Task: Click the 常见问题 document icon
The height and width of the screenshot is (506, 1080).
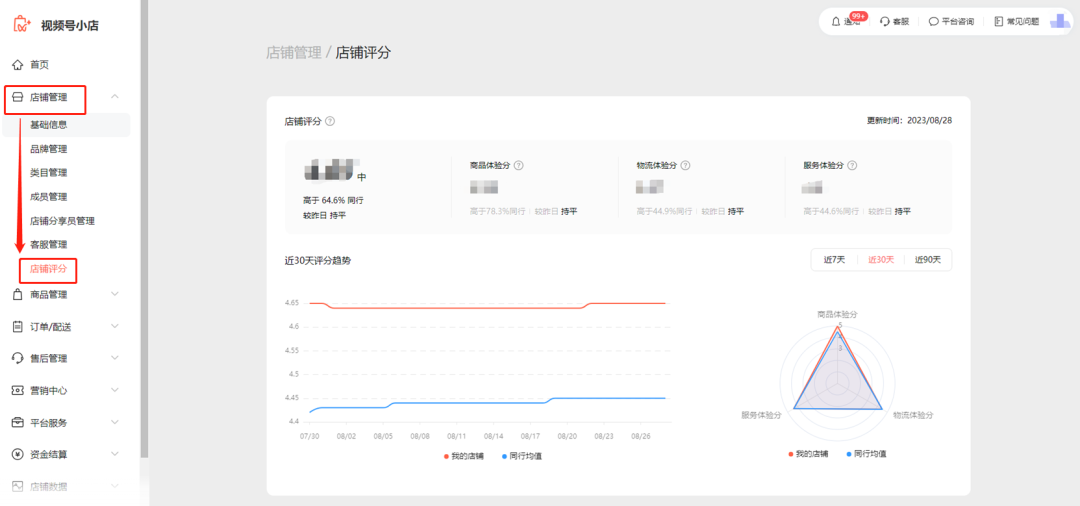Action: point(999,21)
